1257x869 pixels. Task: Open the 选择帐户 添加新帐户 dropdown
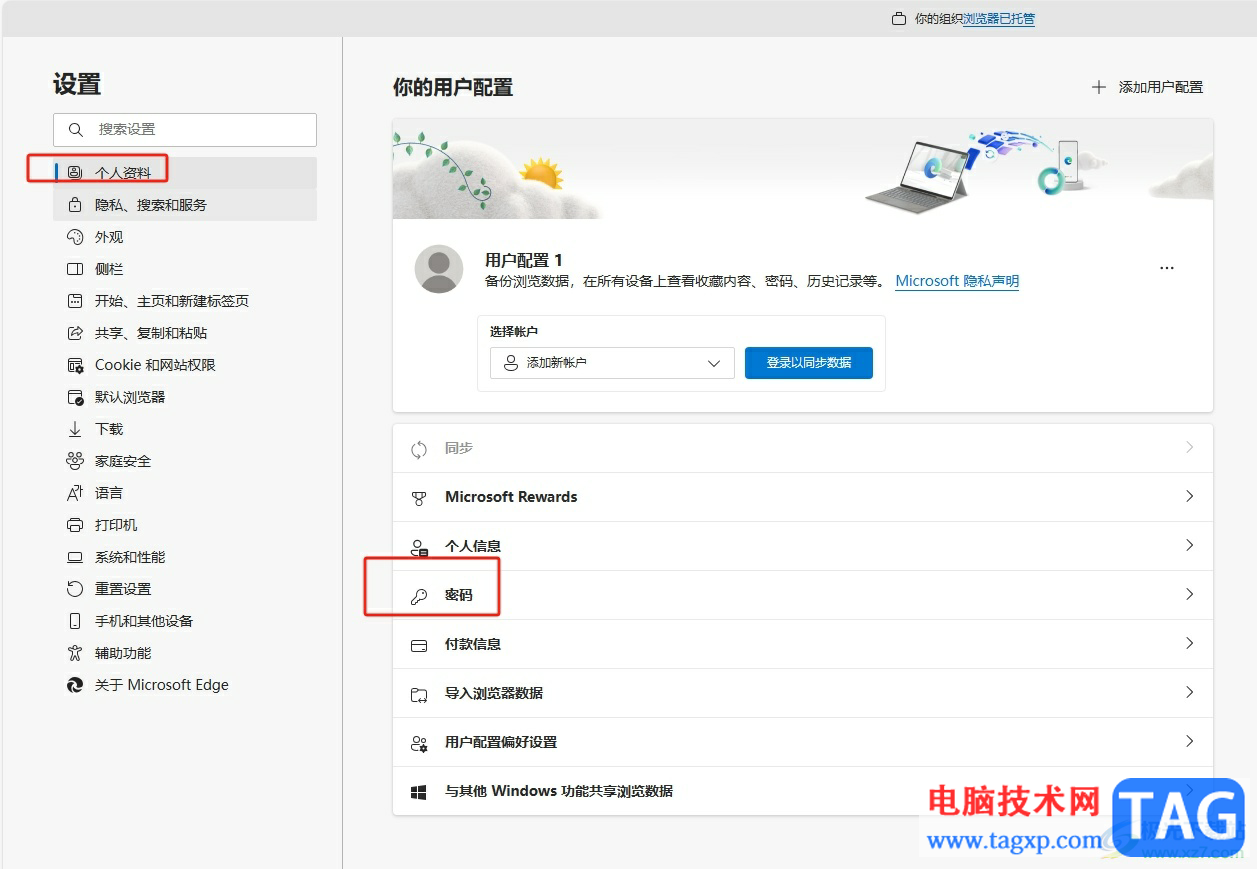tap(612, 363)
